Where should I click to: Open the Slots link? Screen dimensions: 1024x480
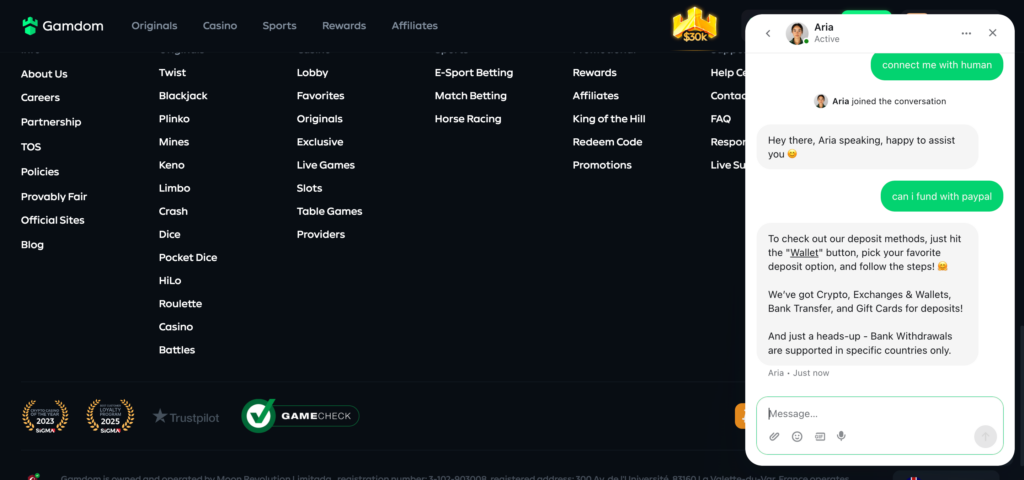pyautogui.click(x=309, y=188)
